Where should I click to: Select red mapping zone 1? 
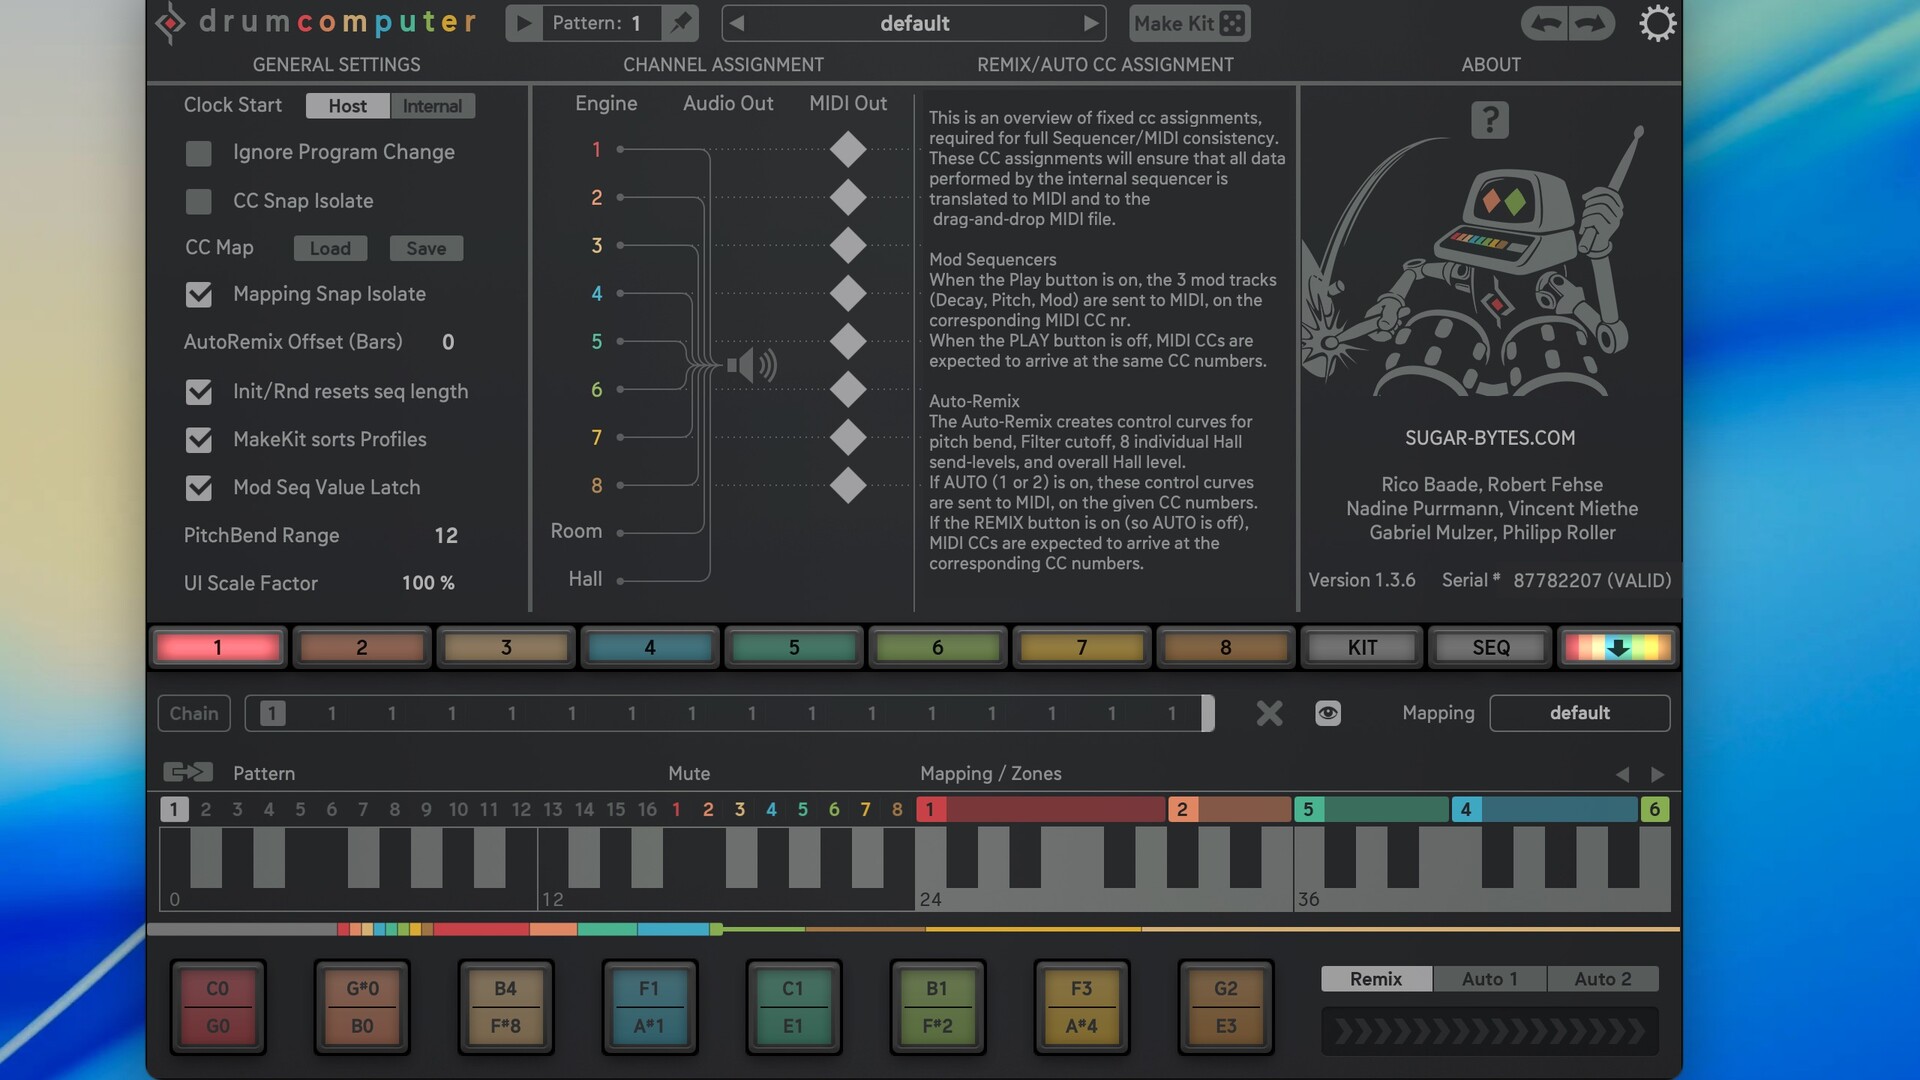coord(1041,809)
